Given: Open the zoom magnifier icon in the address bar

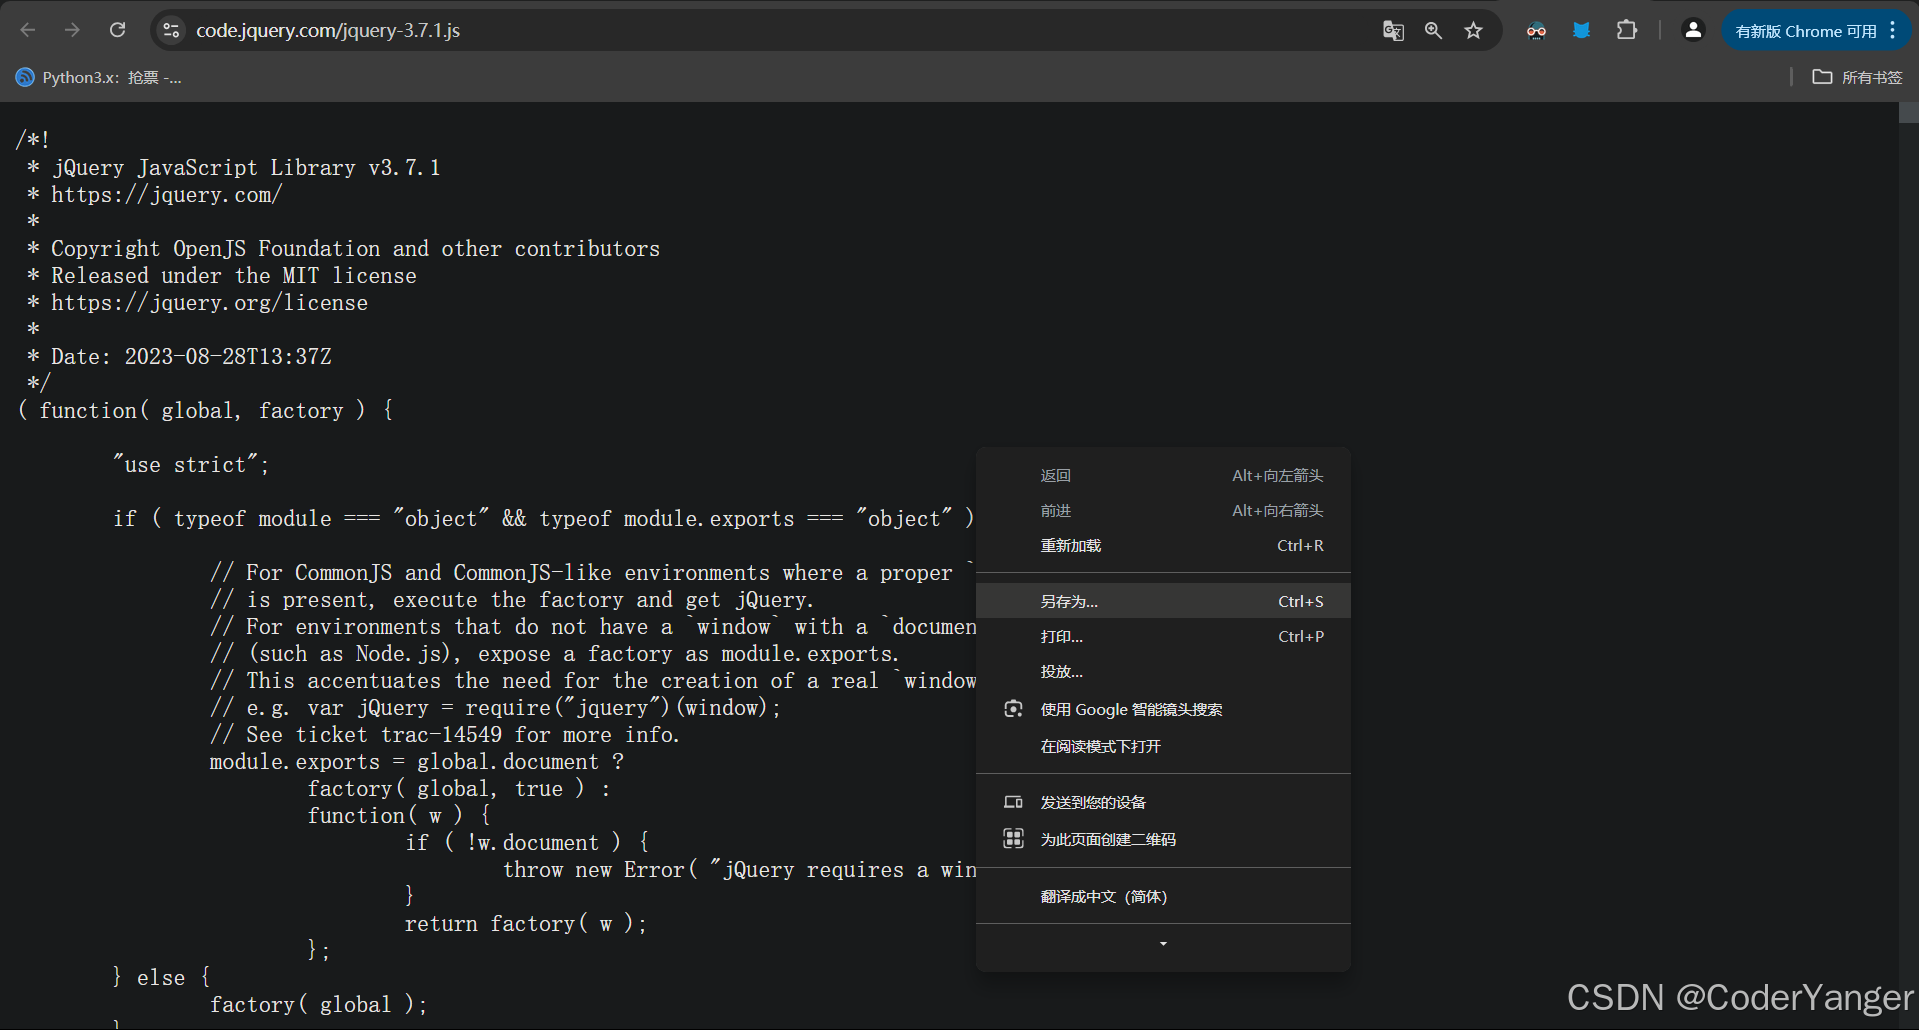Looking at the screenshot, I should coord(1433,31).
